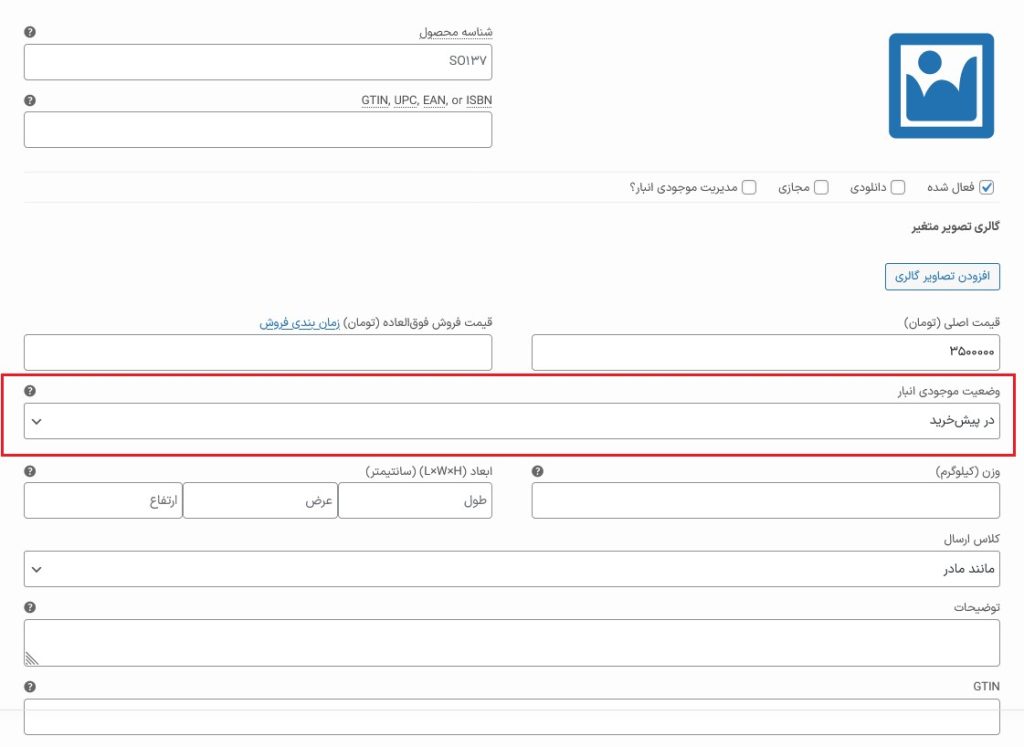Tick the مجازی checkbox
This screenshot has width=1024, height=747.
click(820, 187)
